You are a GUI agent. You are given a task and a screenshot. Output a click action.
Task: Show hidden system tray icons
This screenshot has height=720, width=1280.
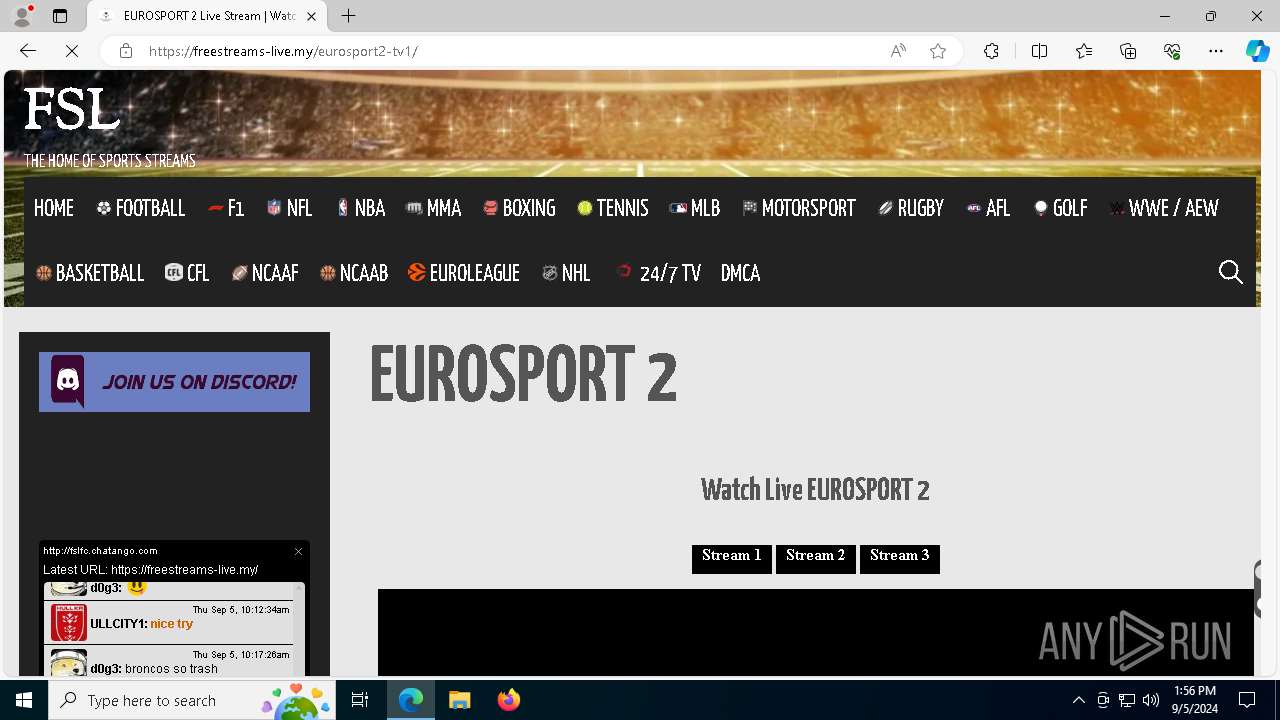point(1078,700)
